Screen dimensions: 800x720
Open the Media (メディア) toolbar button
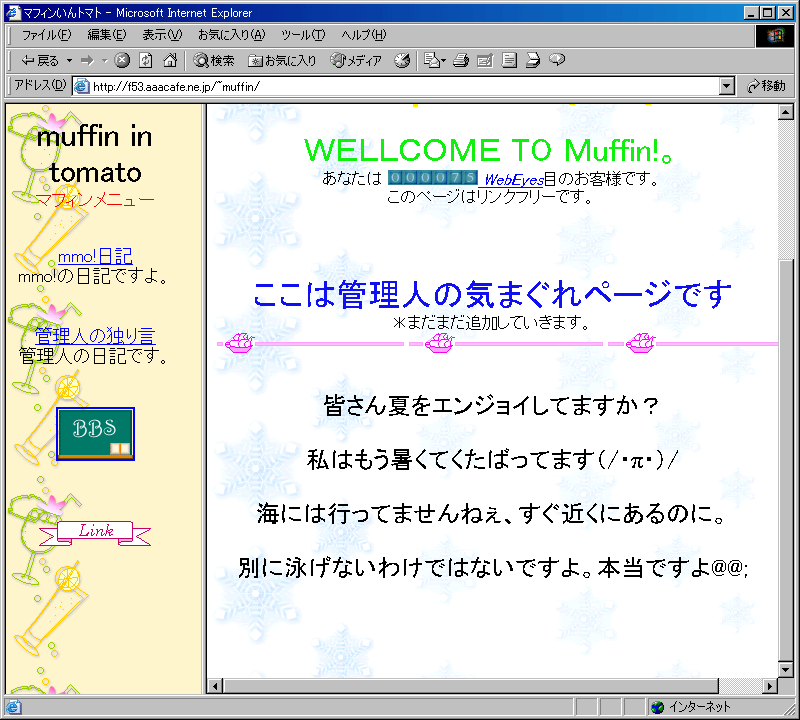(x=356, y=61)
